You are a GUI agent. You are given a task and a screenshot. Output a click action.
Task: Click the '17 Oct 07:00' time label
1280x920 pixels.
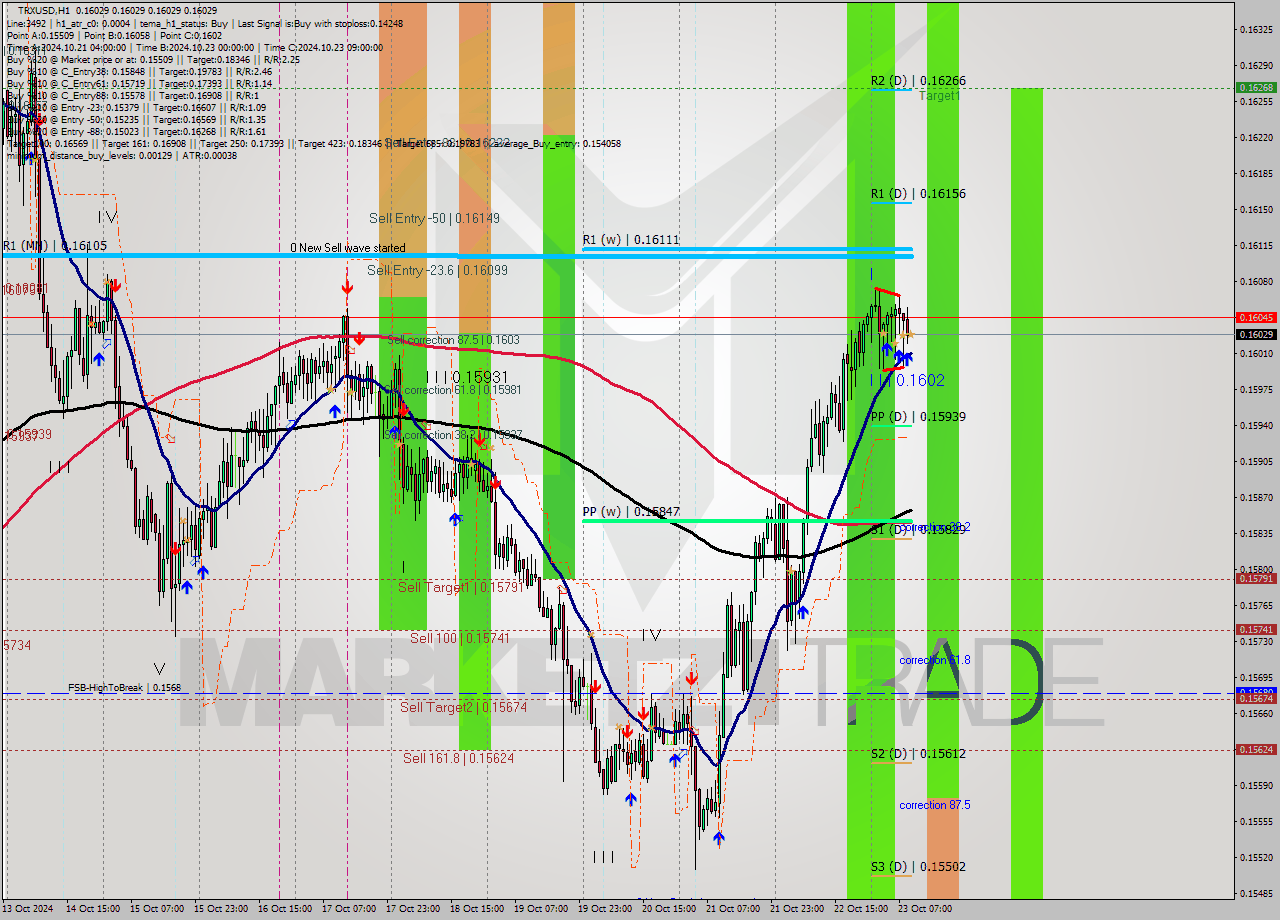tap(349, 909)
